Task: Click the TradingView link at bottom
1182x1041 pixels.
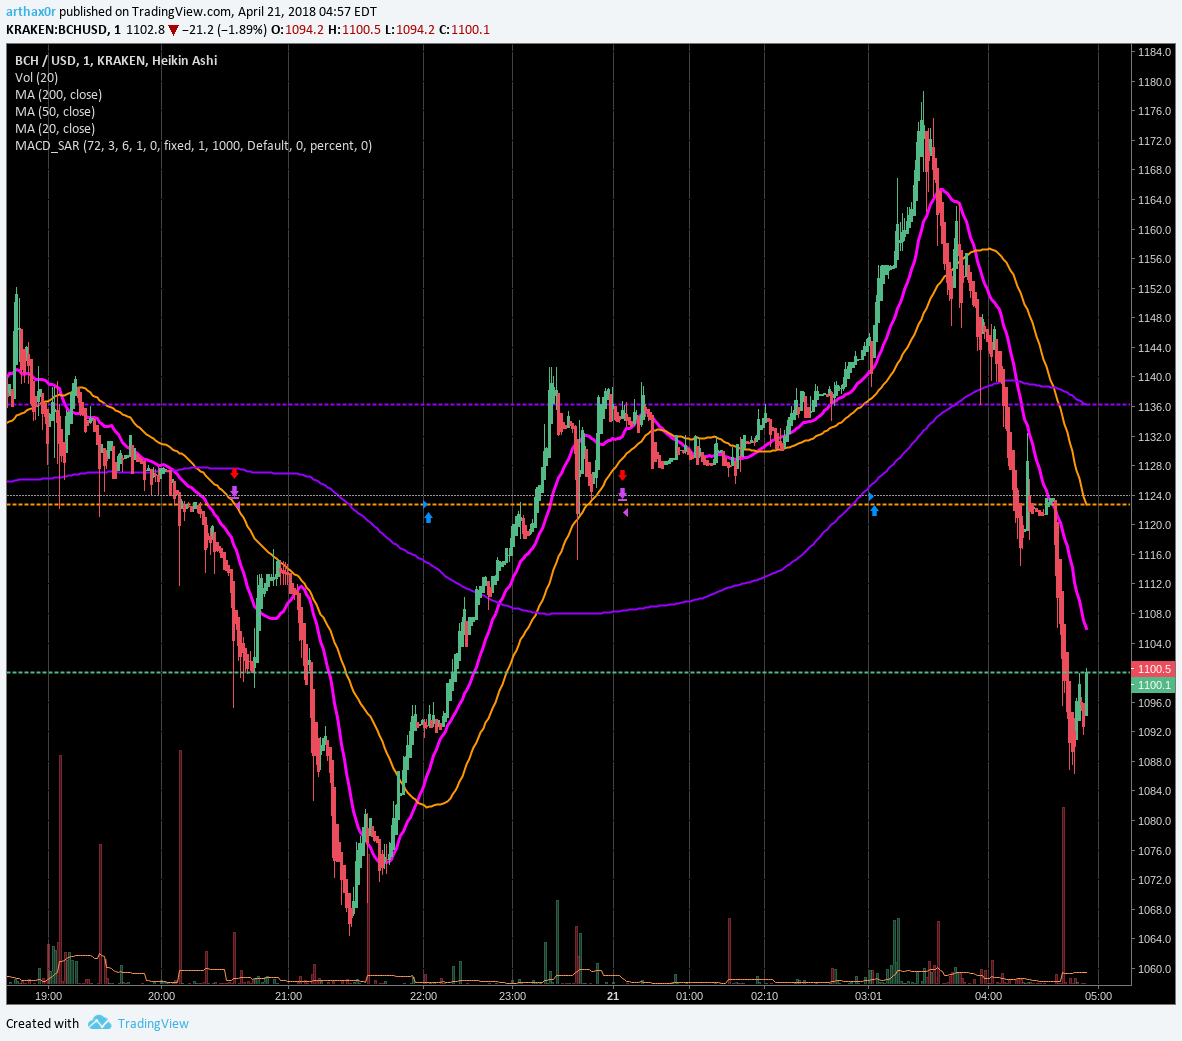Action: click(x=153, y=1024)
